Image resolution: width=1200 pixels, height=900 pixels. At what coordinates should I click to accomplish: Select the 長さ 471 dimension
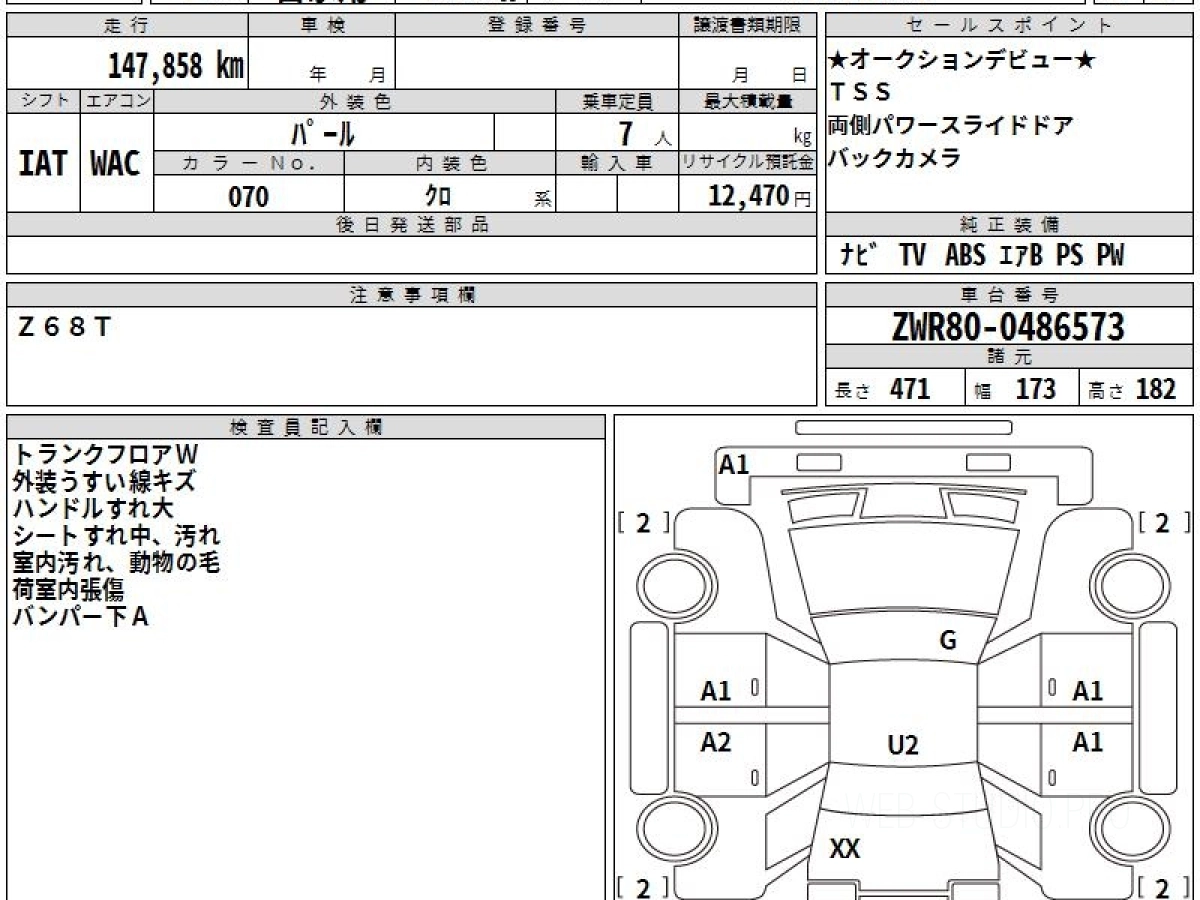coord(883,389)
